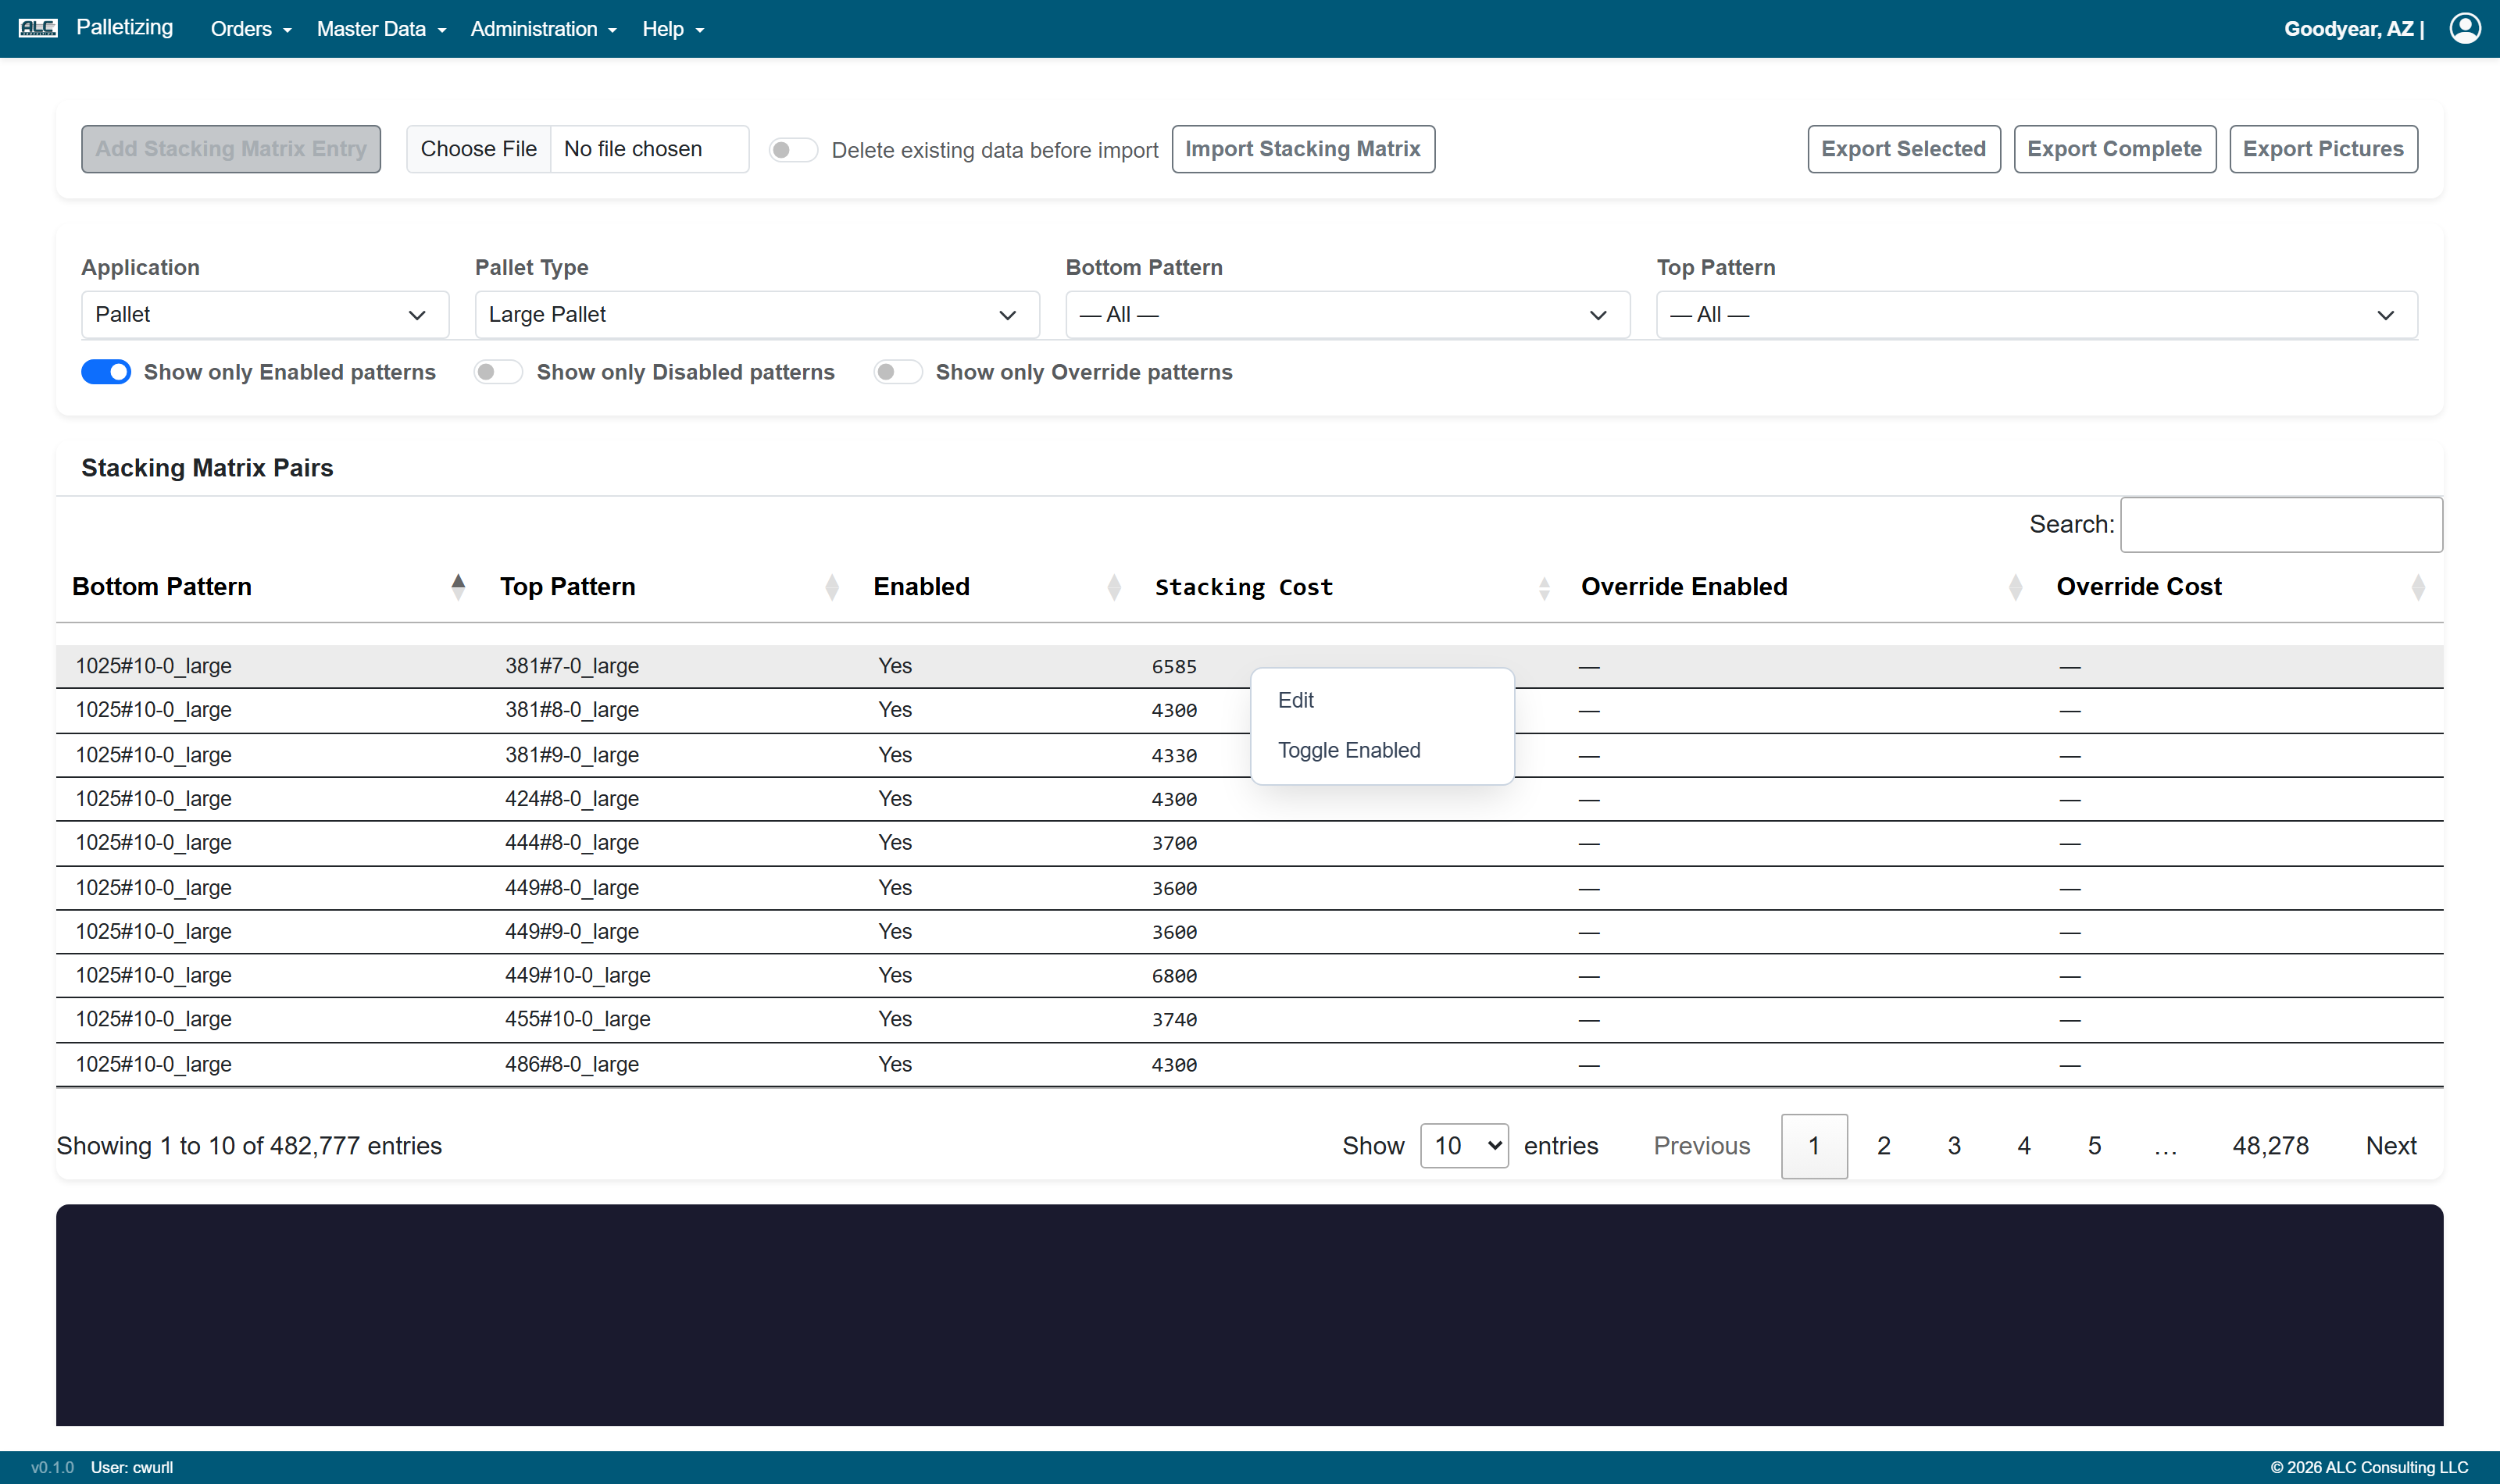Sort by Override Enabled column arrows

pyautogui.click(x=2015, y=587)
